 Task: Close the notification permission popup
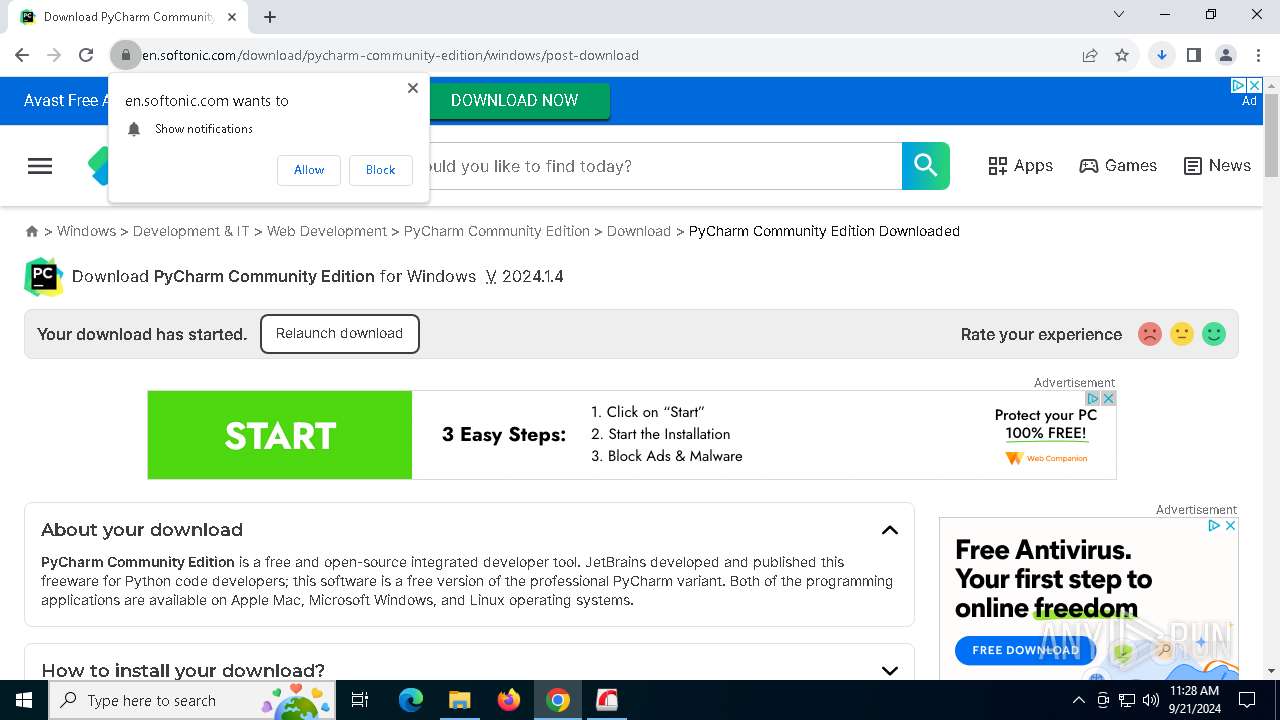click(413, 88)
